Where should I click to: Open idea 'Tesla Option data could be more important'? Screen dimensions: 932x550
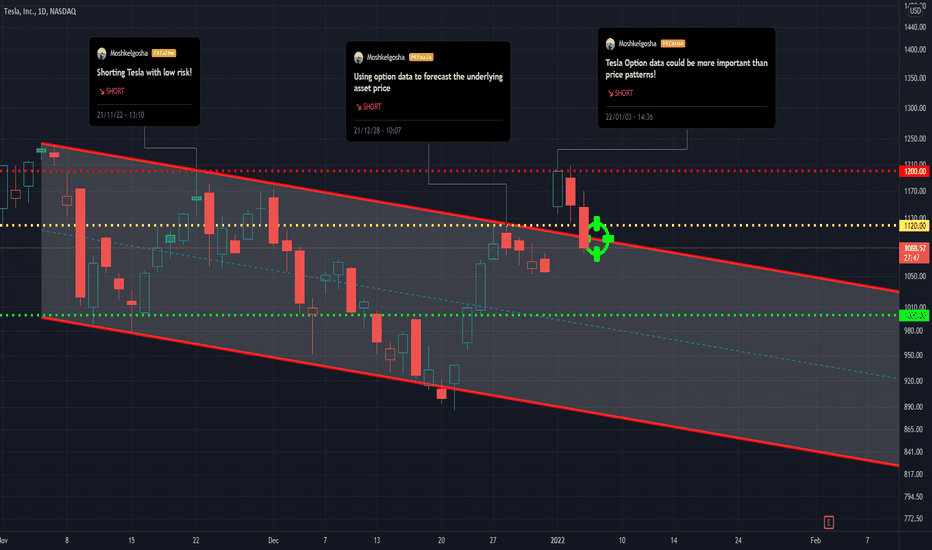[687, 68]
